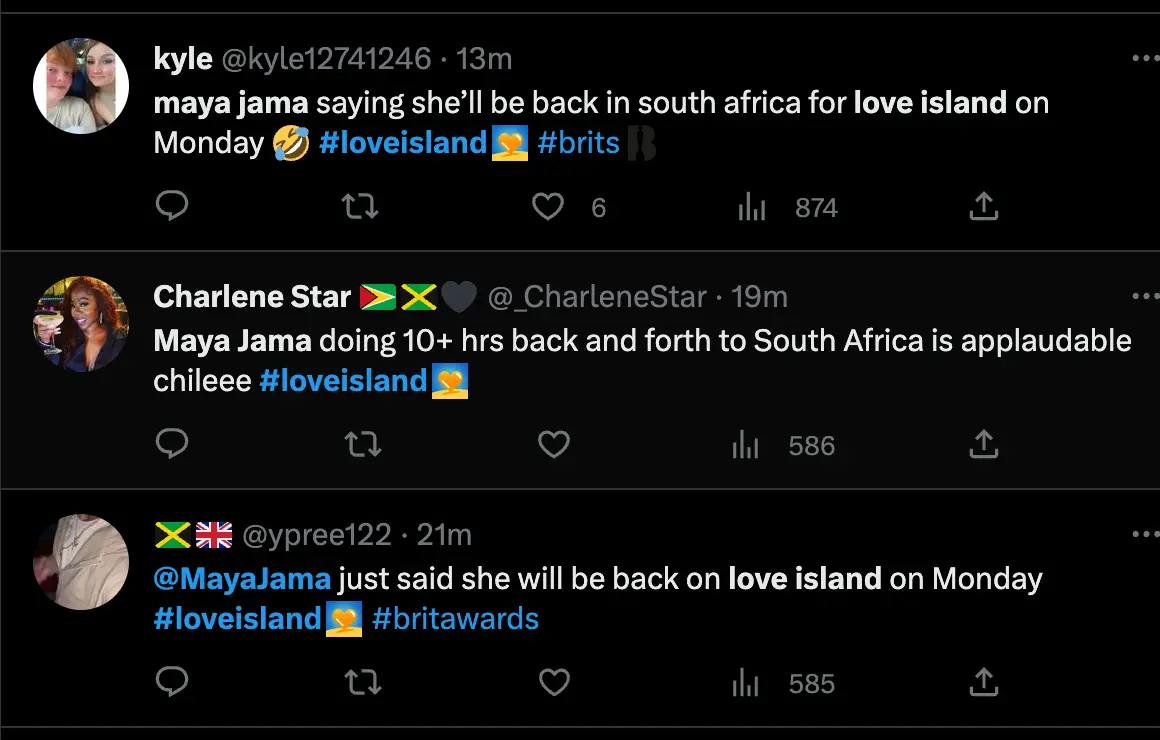Open Charlene Star's avatar
The image size is (1160, 740).
[x=80, y=324]
